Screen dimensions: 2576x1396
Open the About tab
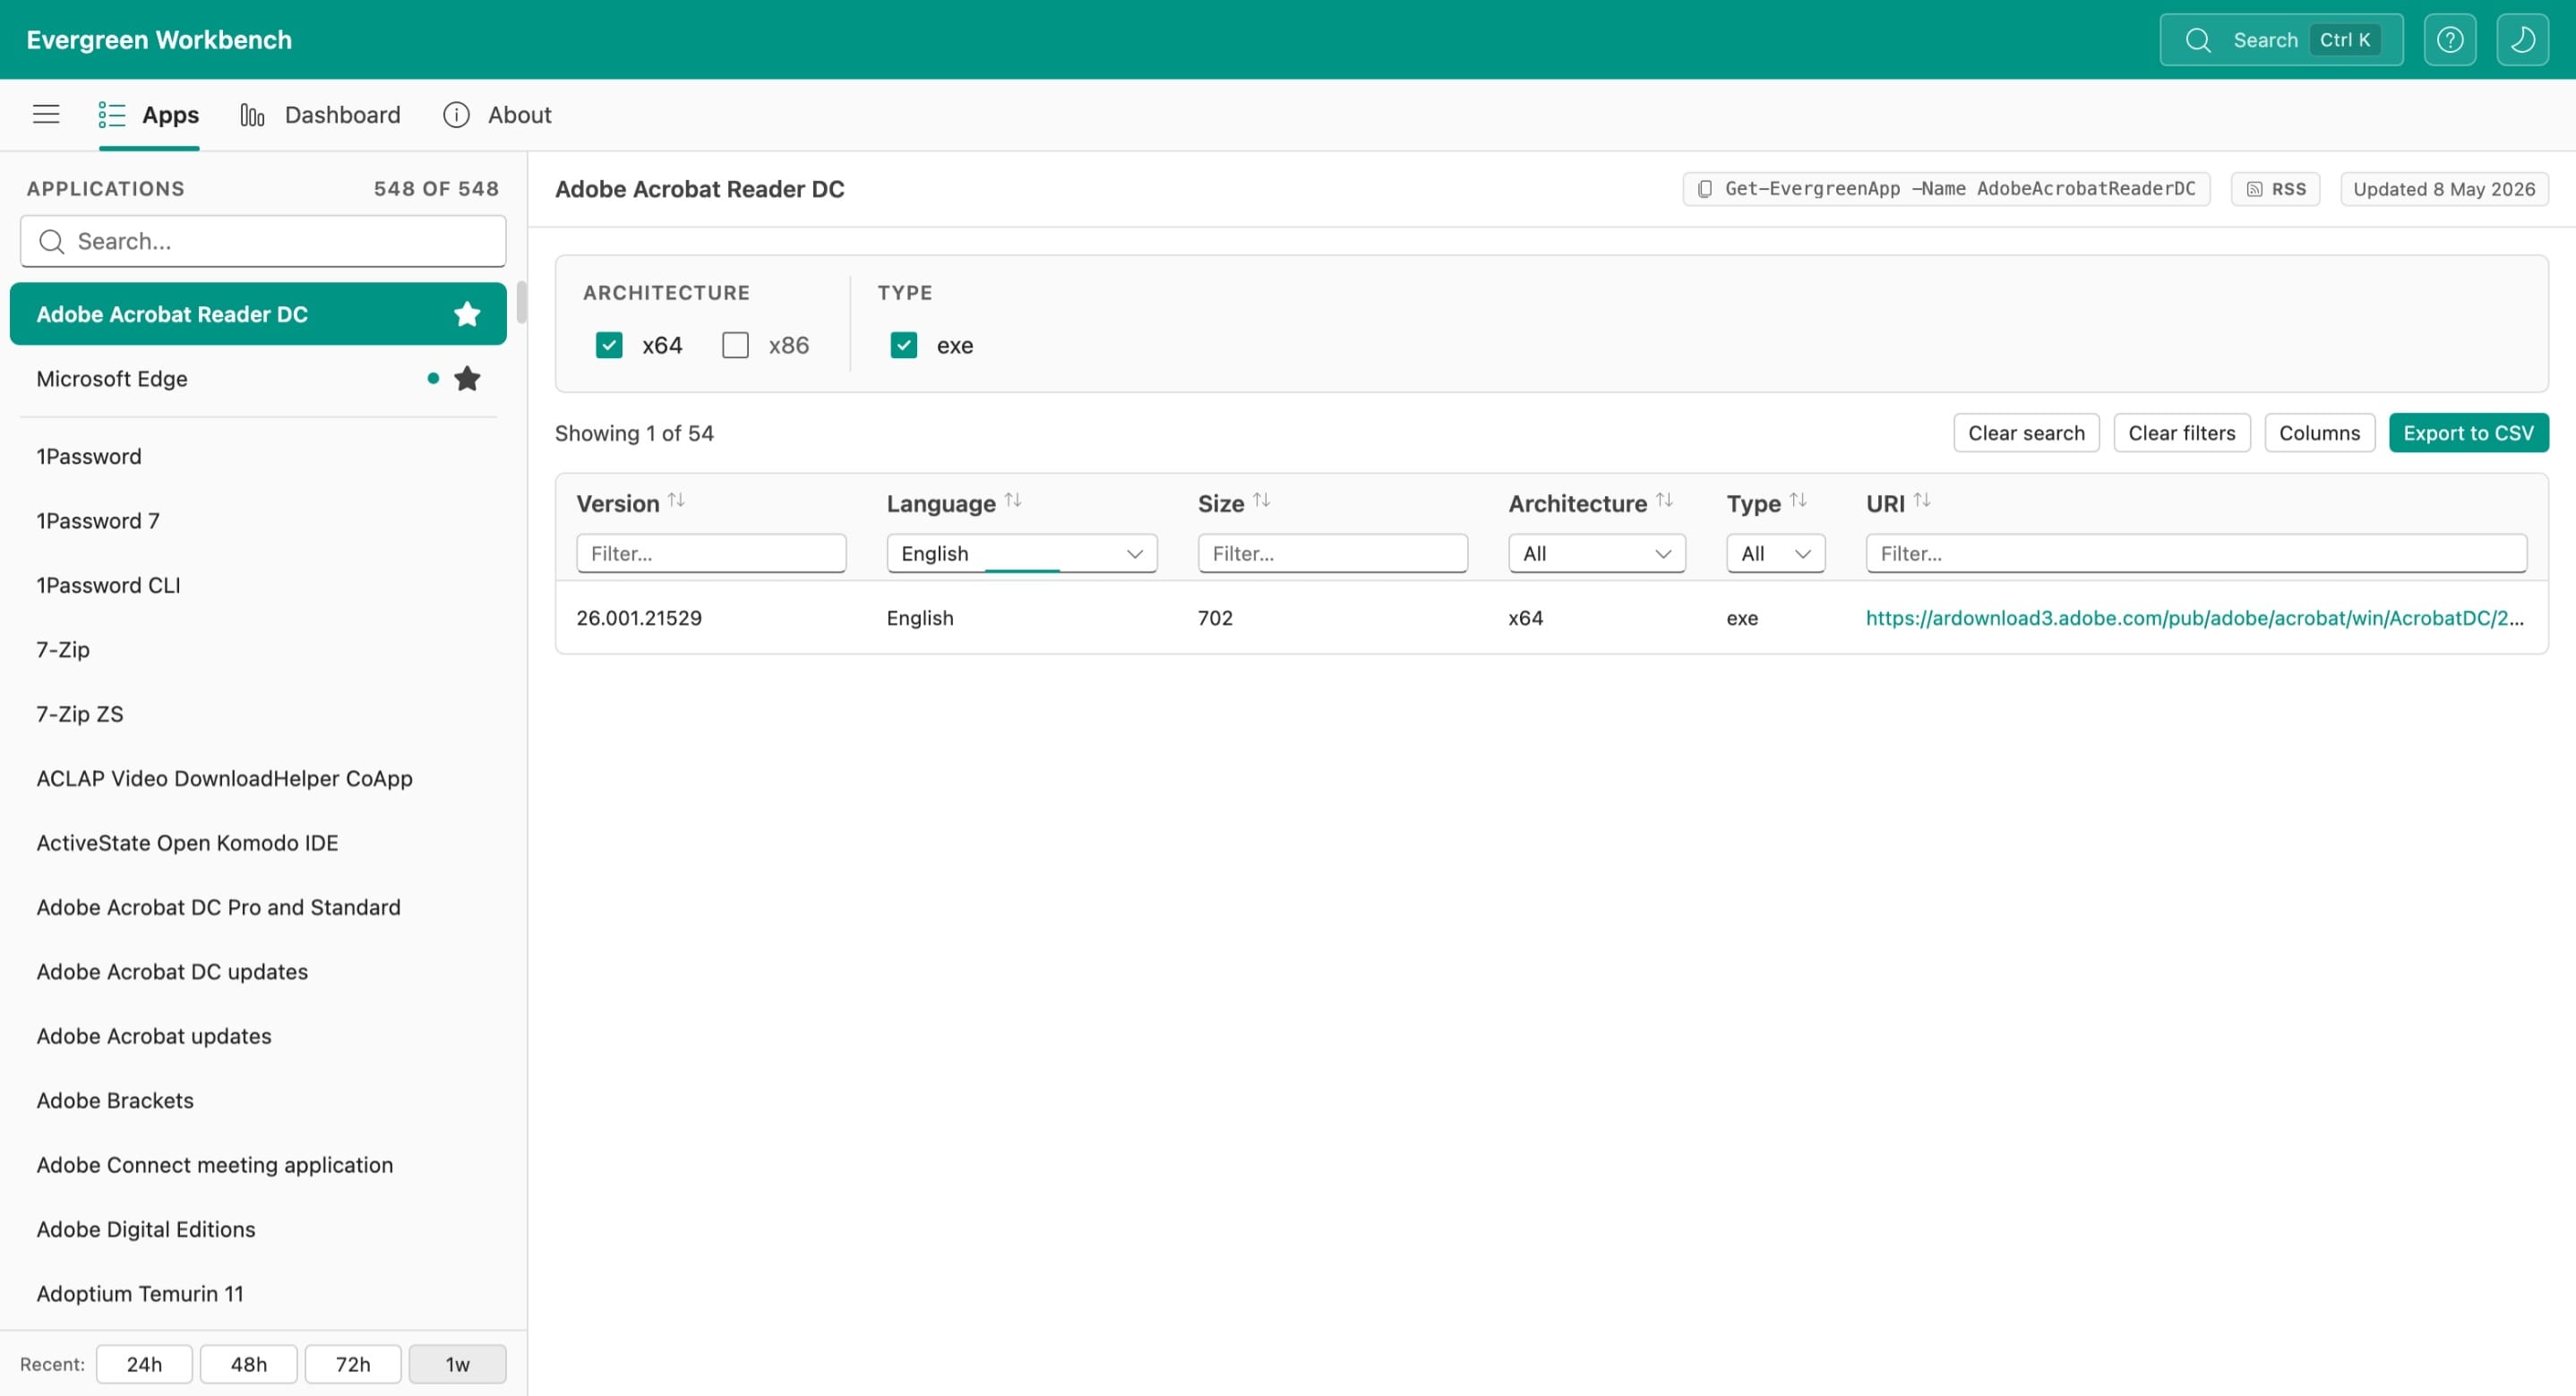coord(497,115)
